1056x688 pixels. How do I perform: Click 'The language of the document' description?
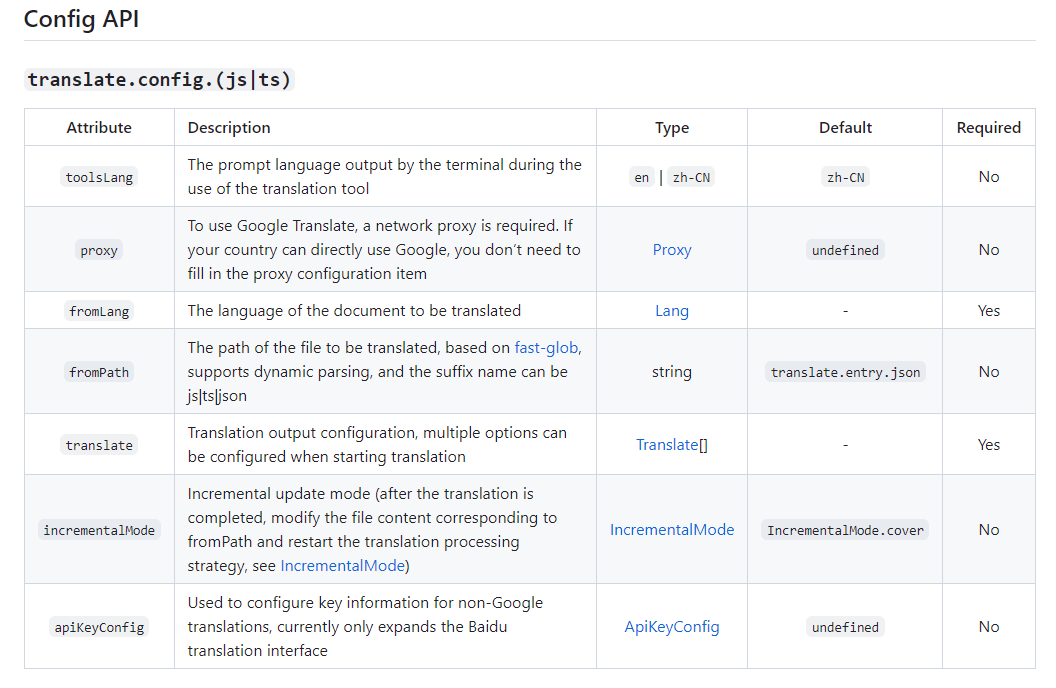click(x=354, y=310)
